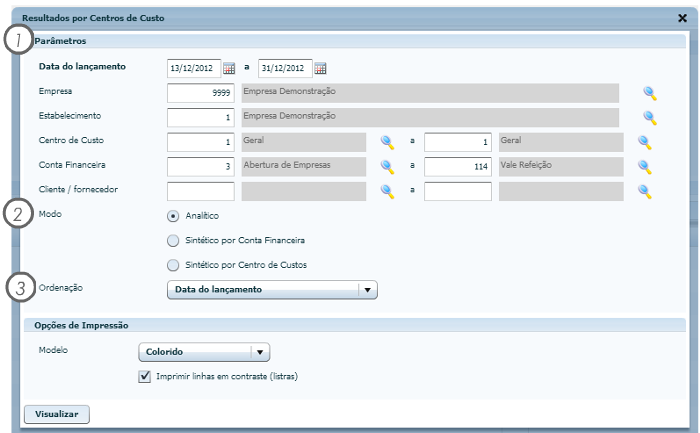
Task: Search Estabelecimento using magnifier icon
Action: 650,118
